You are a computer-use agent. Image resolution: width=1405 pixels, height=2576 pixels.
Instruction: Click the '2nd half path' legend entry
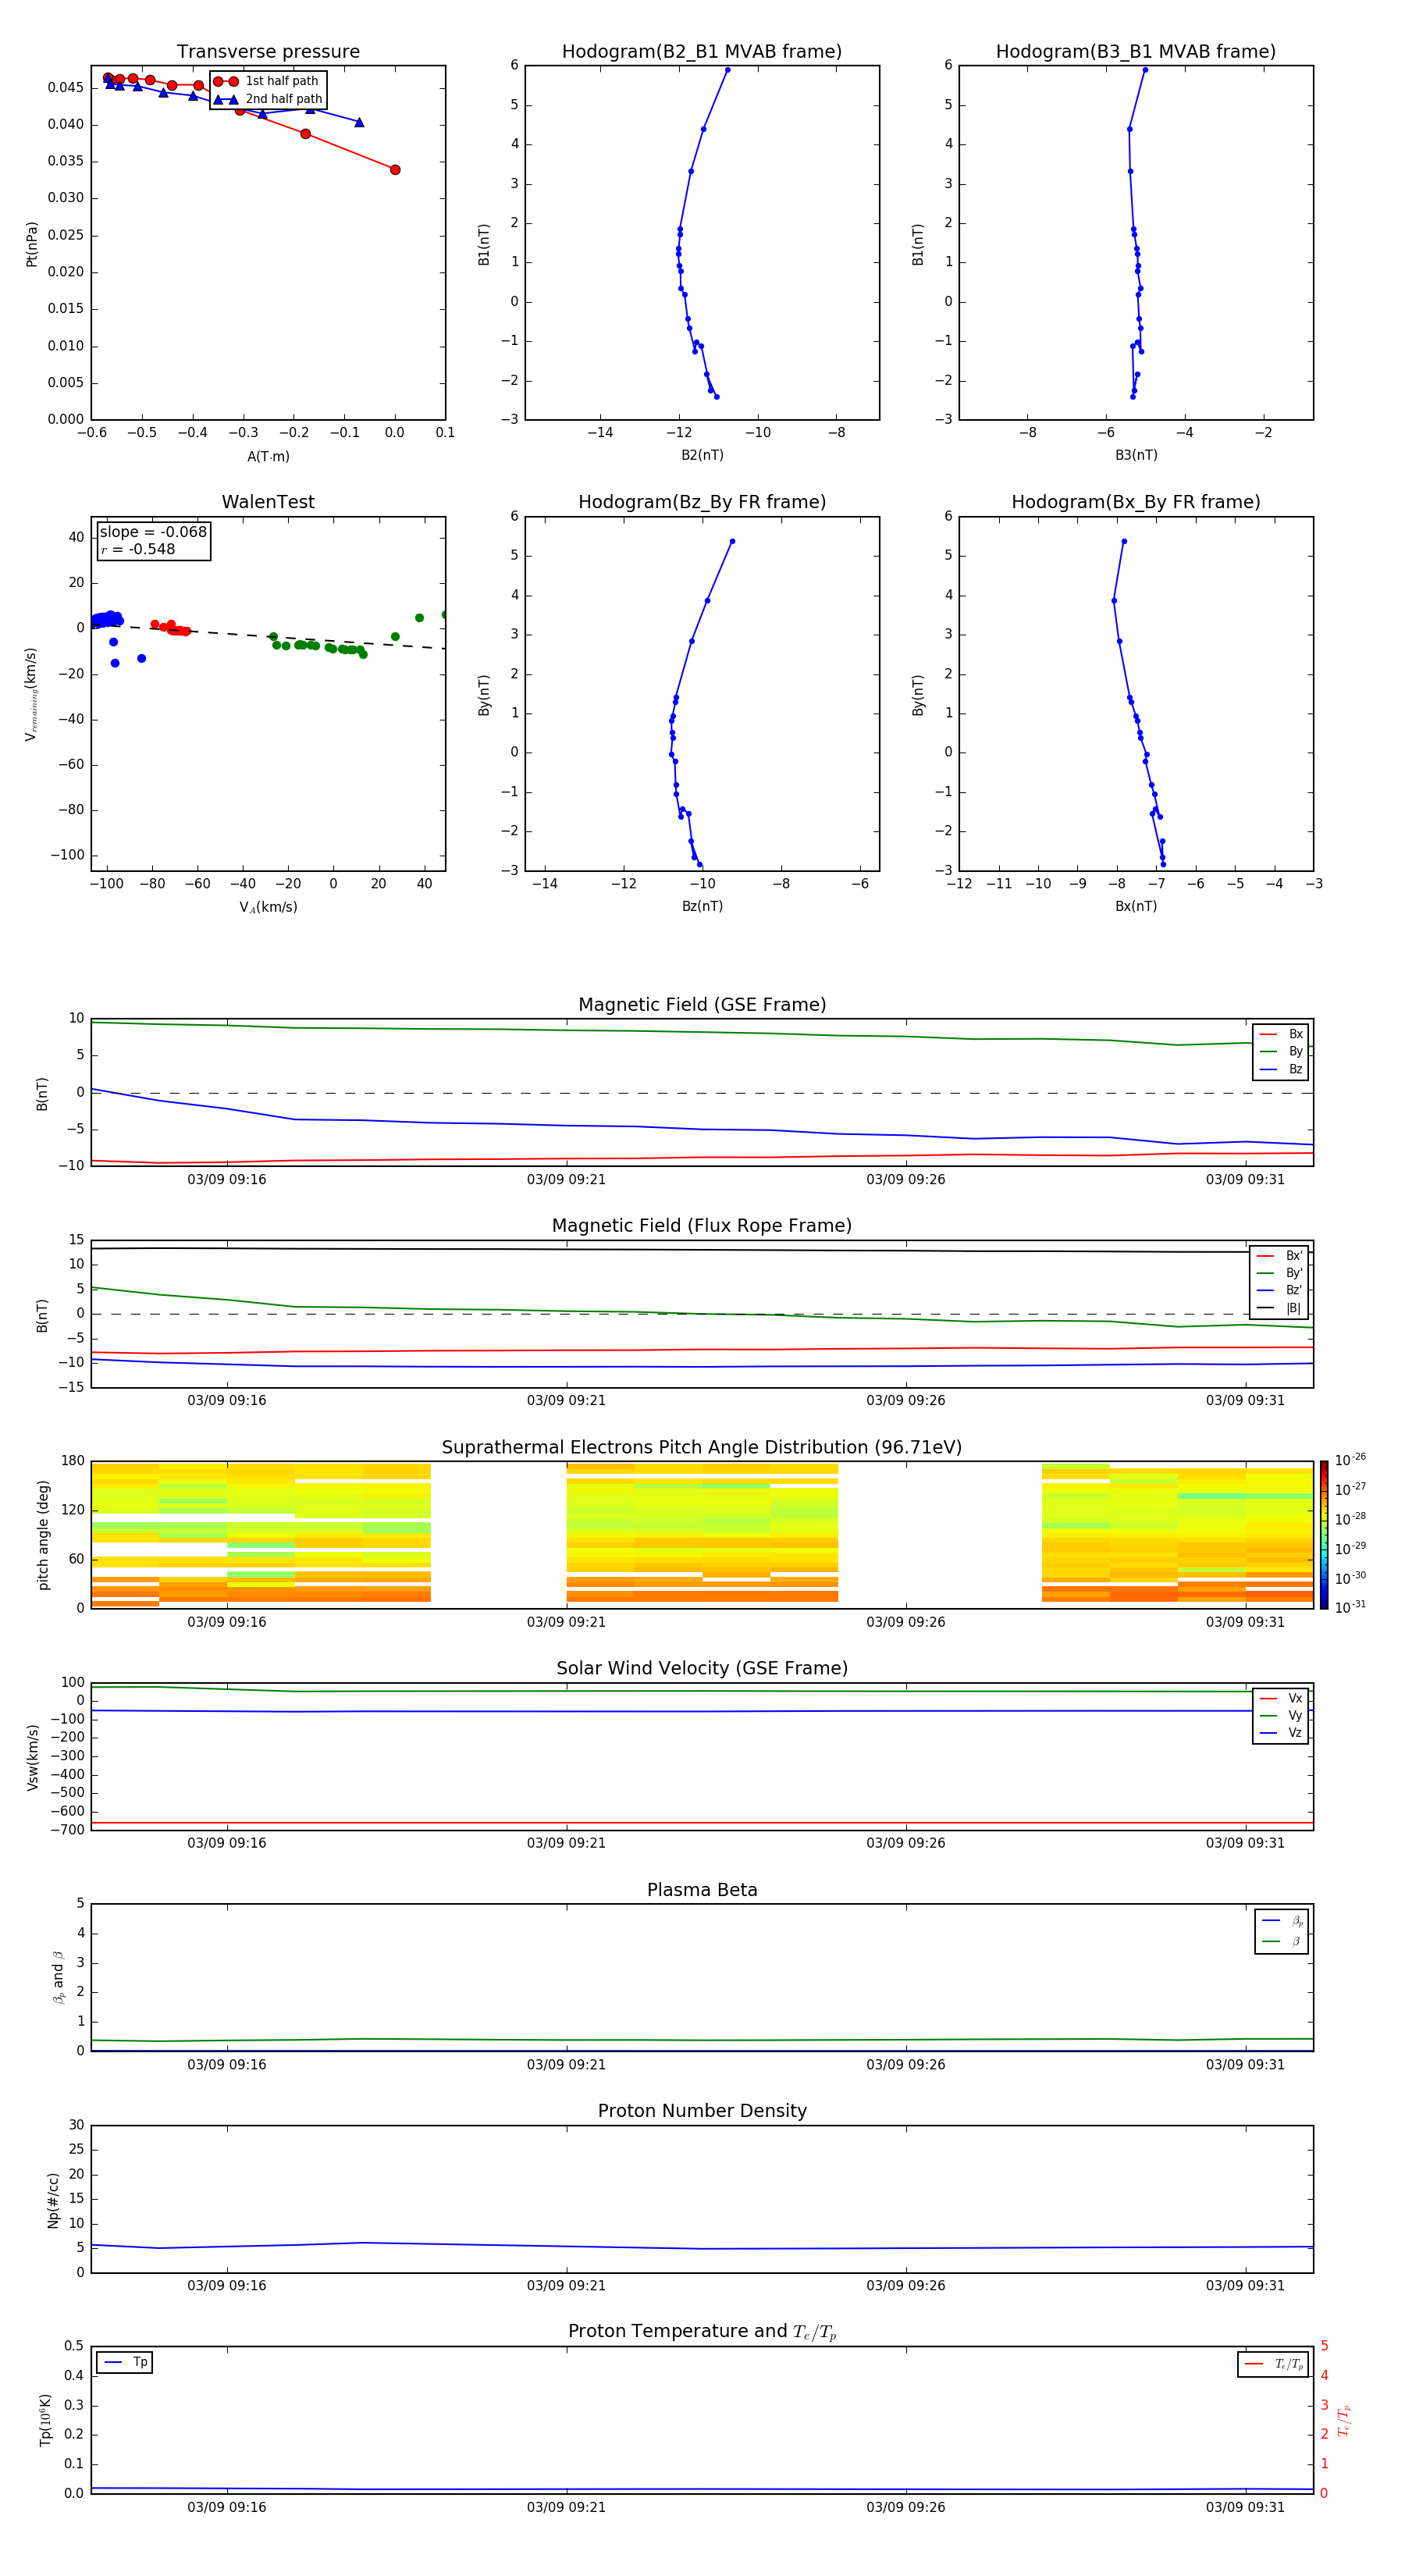pos(268,99)
